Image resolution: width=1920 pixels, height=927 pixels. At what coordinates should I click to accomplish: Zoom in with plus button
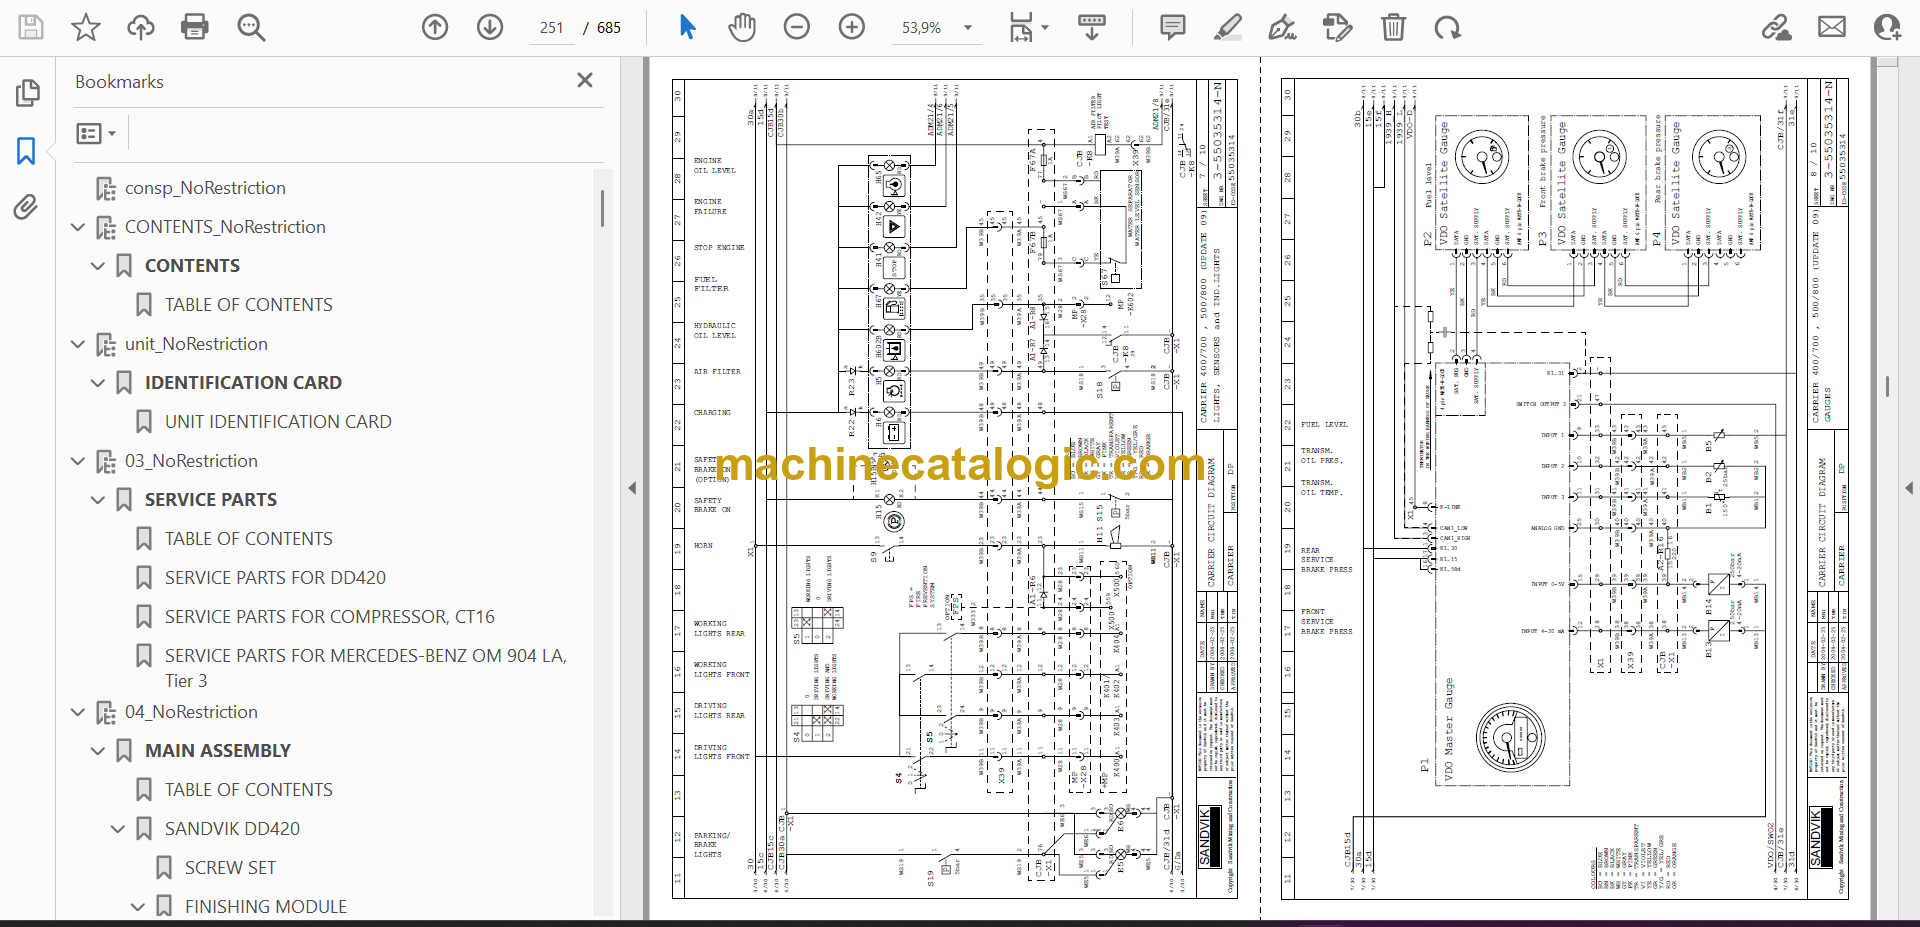point(852,27)
